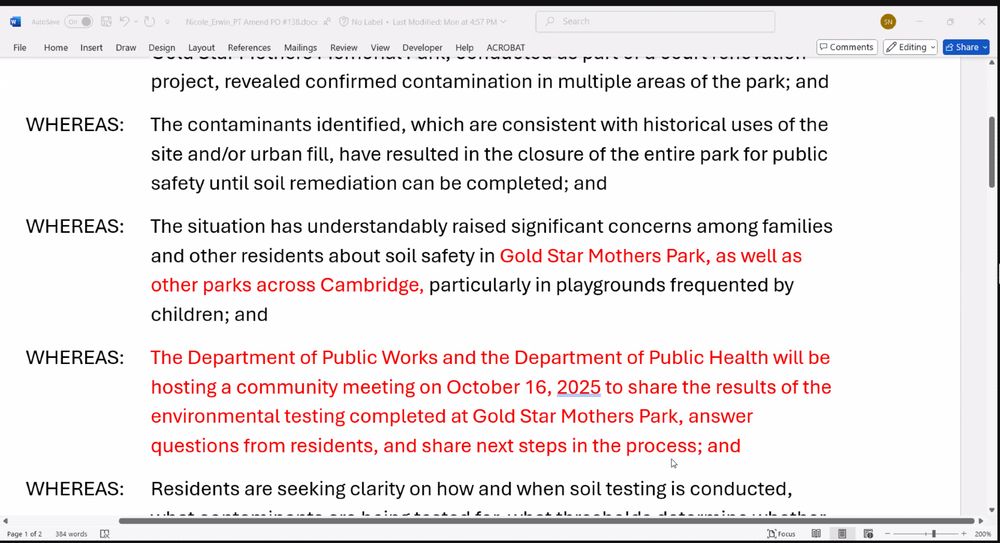1000x543 pixels.
Task: Click scroll-up arrow of vertical scrollbar
Action: (991, 63)
